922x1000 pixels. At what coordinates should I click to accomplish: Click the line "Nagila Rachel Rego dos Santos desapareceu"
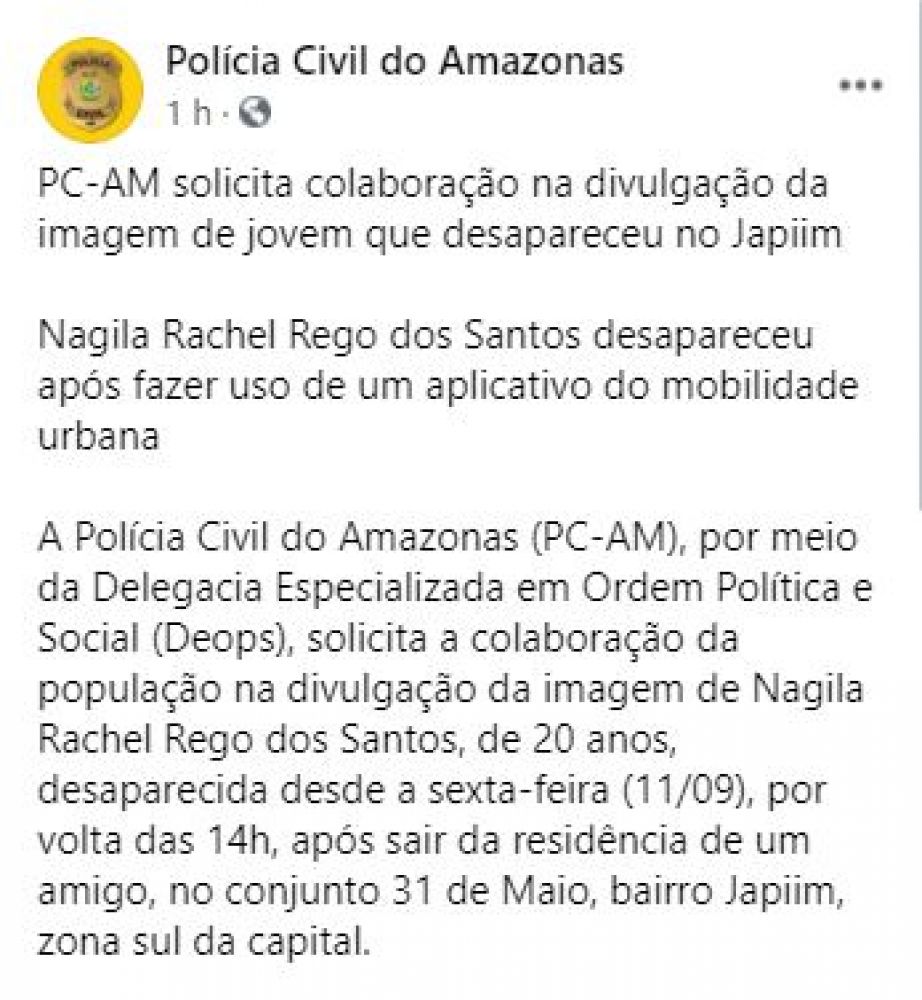click(x=426, y=335)
